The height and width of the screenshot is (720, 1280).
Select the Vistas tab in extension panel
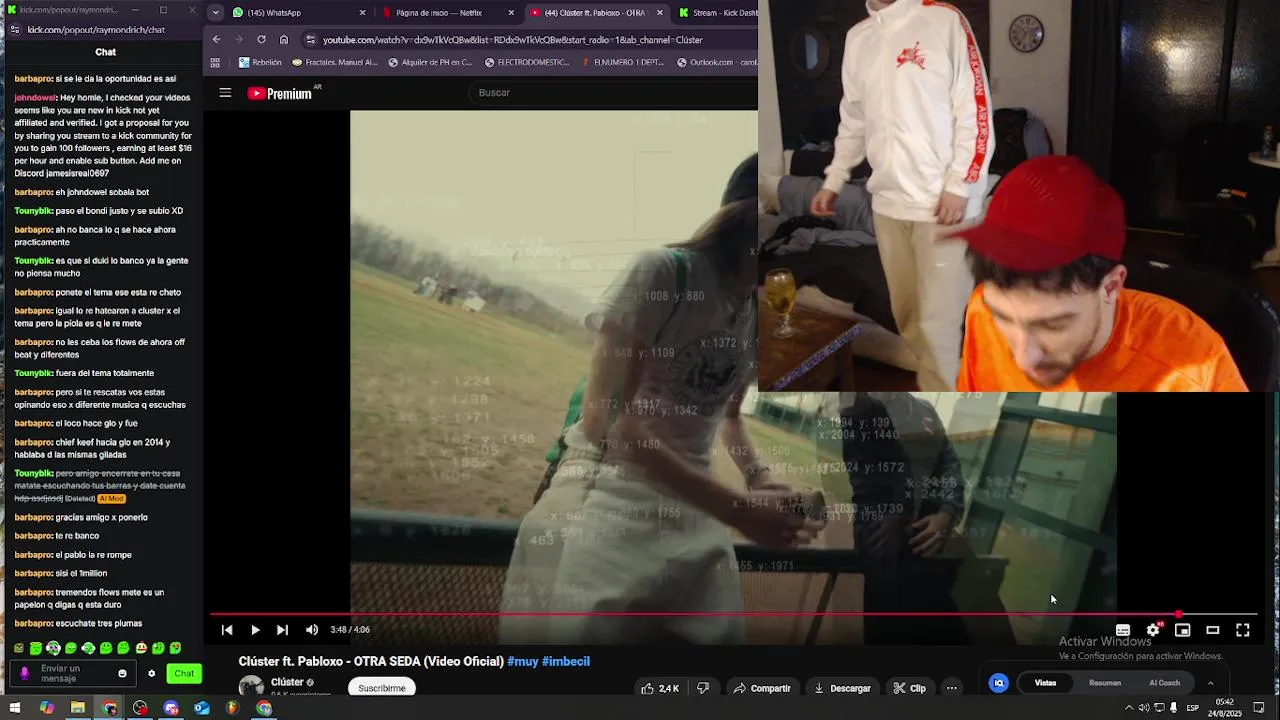[x=1045, y=683]
